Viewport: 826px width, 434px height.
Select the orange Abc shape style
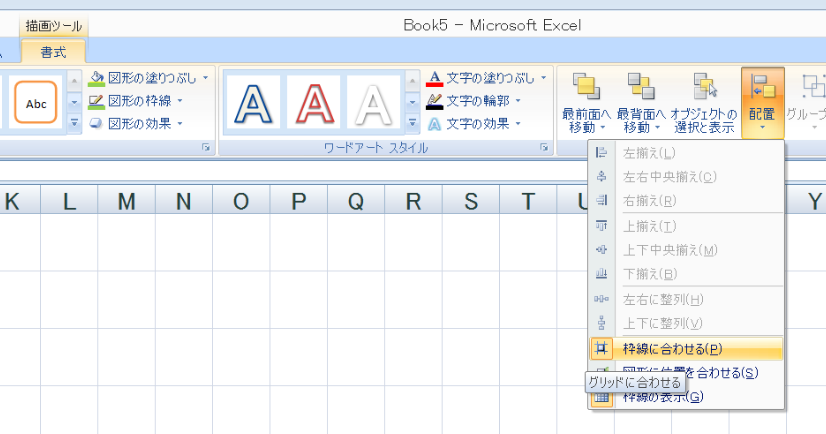[x=36, y=103]
